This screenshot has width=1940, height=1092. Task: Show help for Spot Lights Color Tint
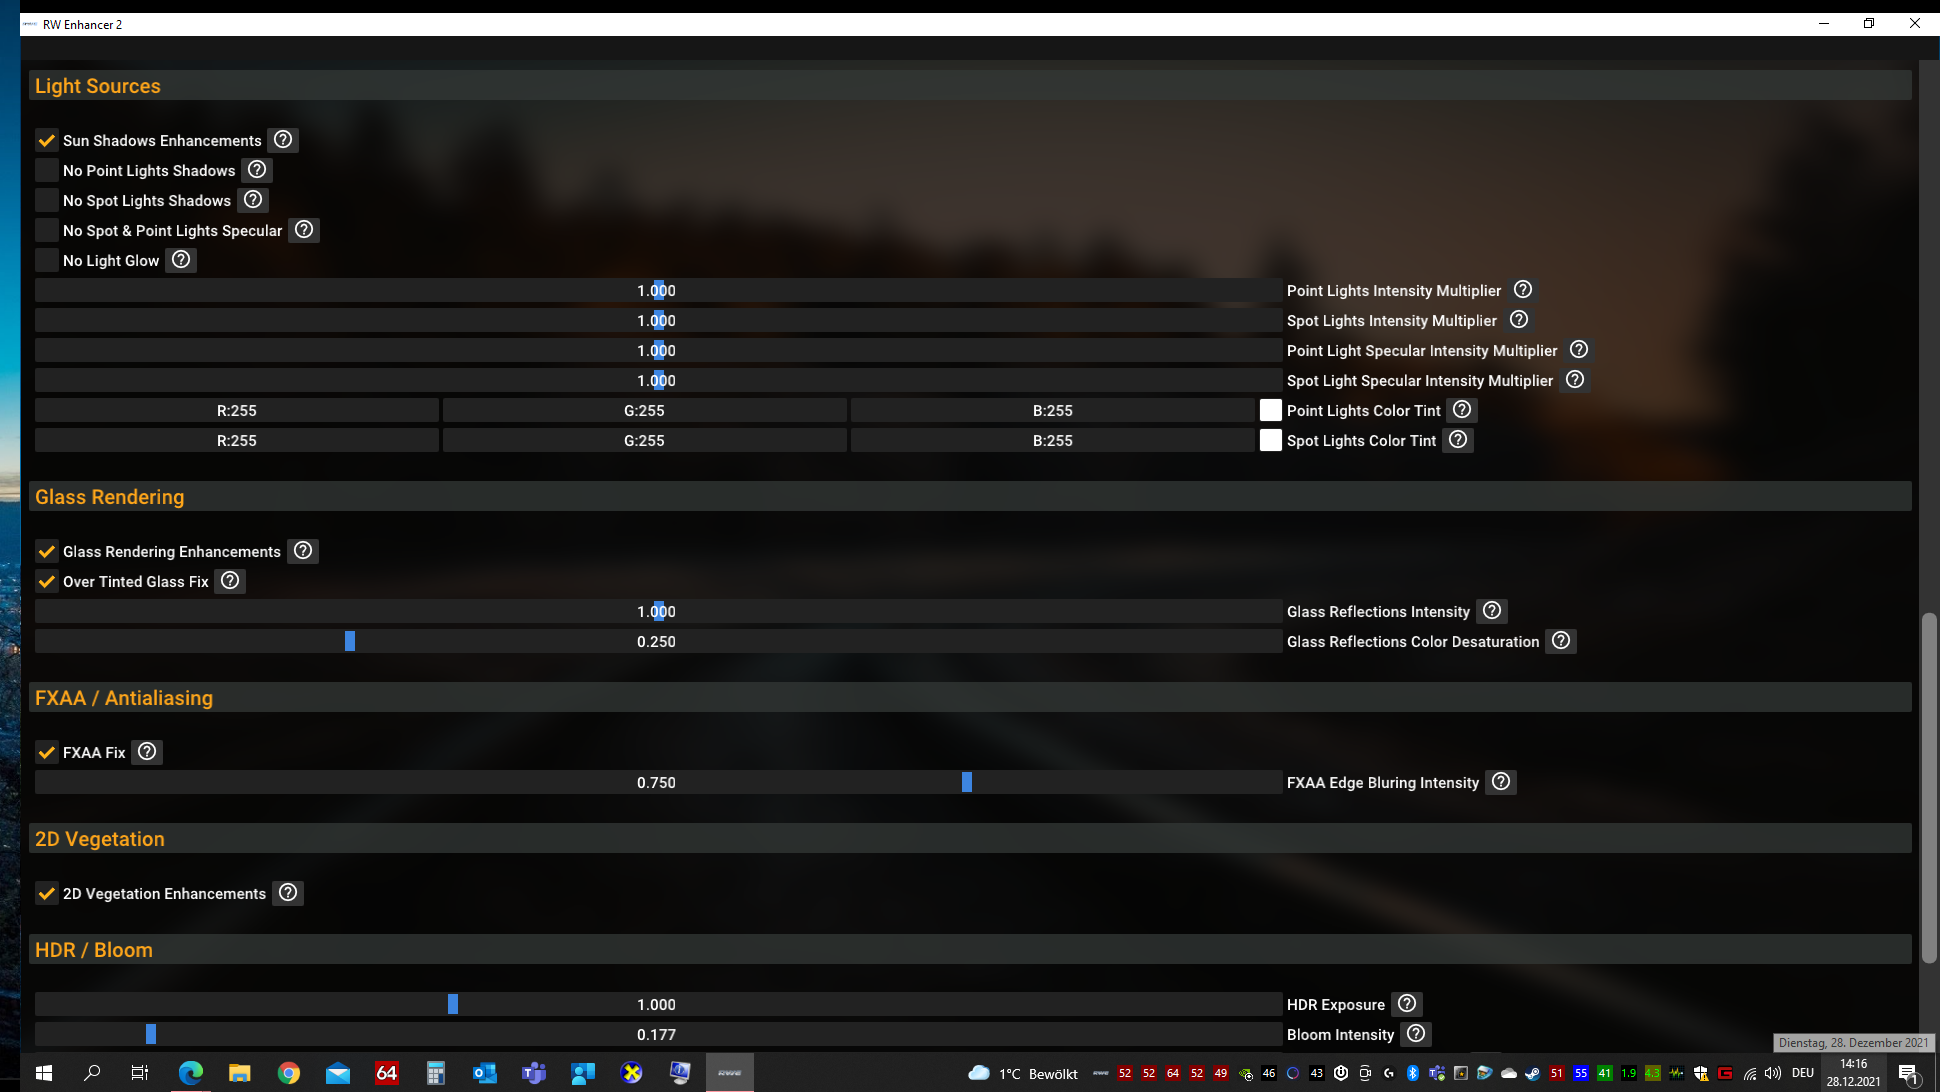tap(1458, 440)
